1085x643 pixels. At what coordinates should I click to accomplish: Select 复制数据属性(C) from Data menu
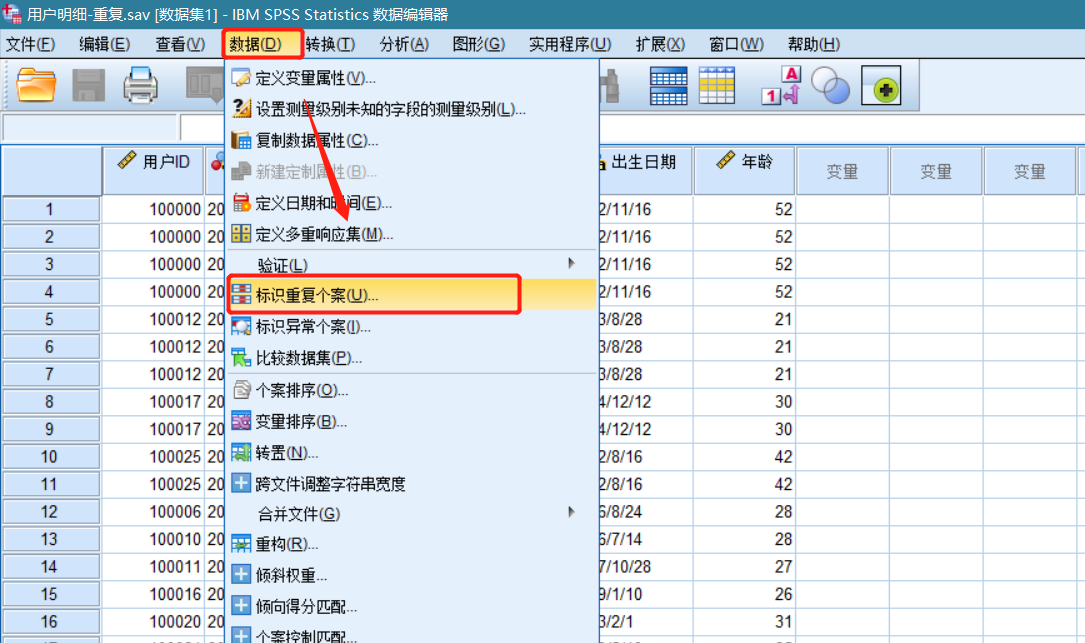point(412,141)
